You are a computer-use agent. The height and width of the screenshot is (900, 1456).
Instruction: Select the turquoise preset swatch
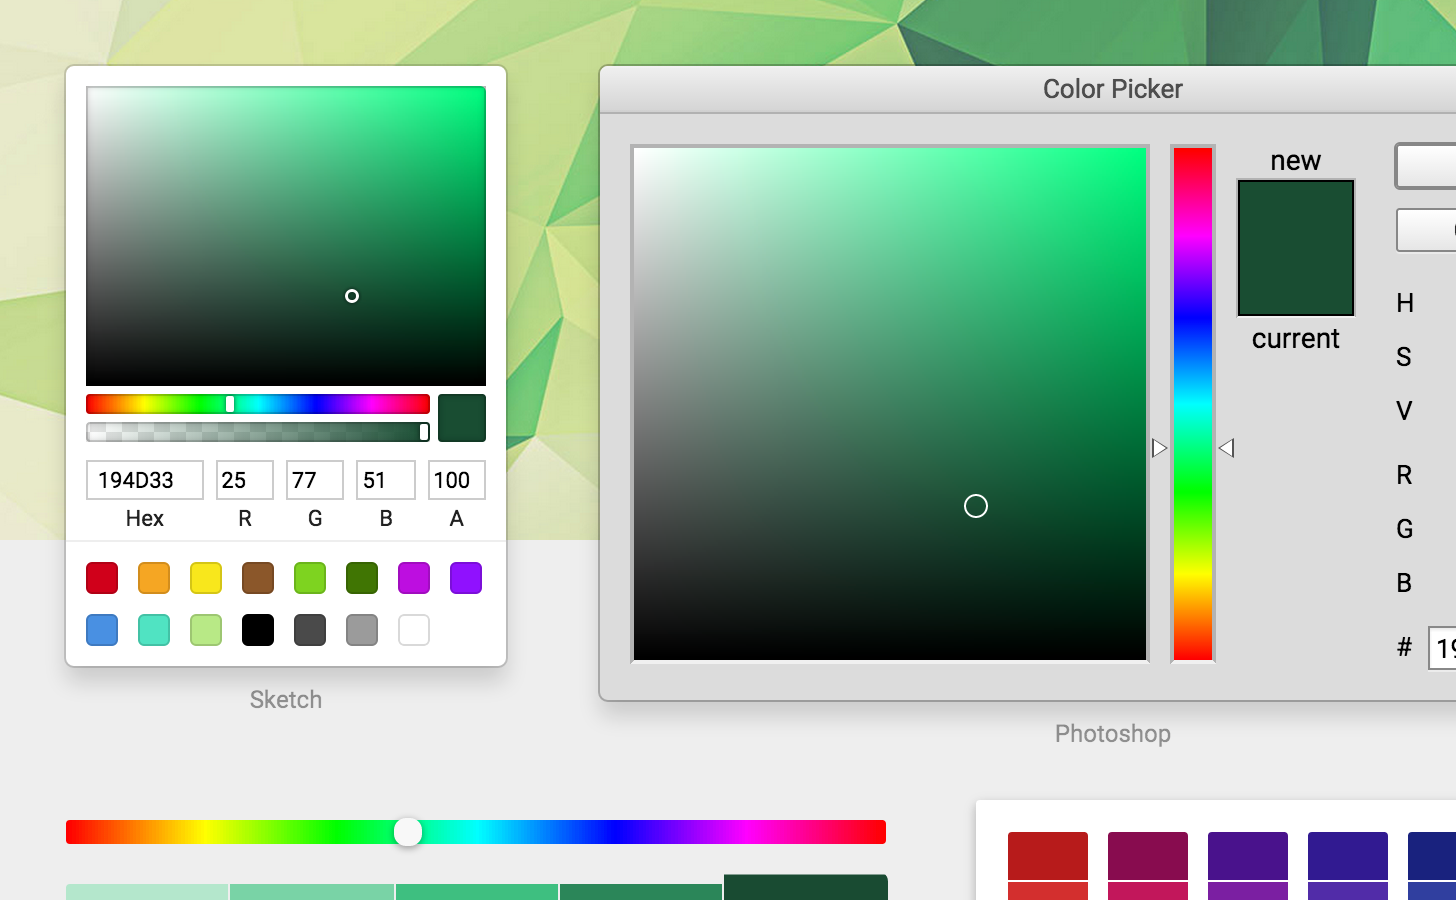154,630
